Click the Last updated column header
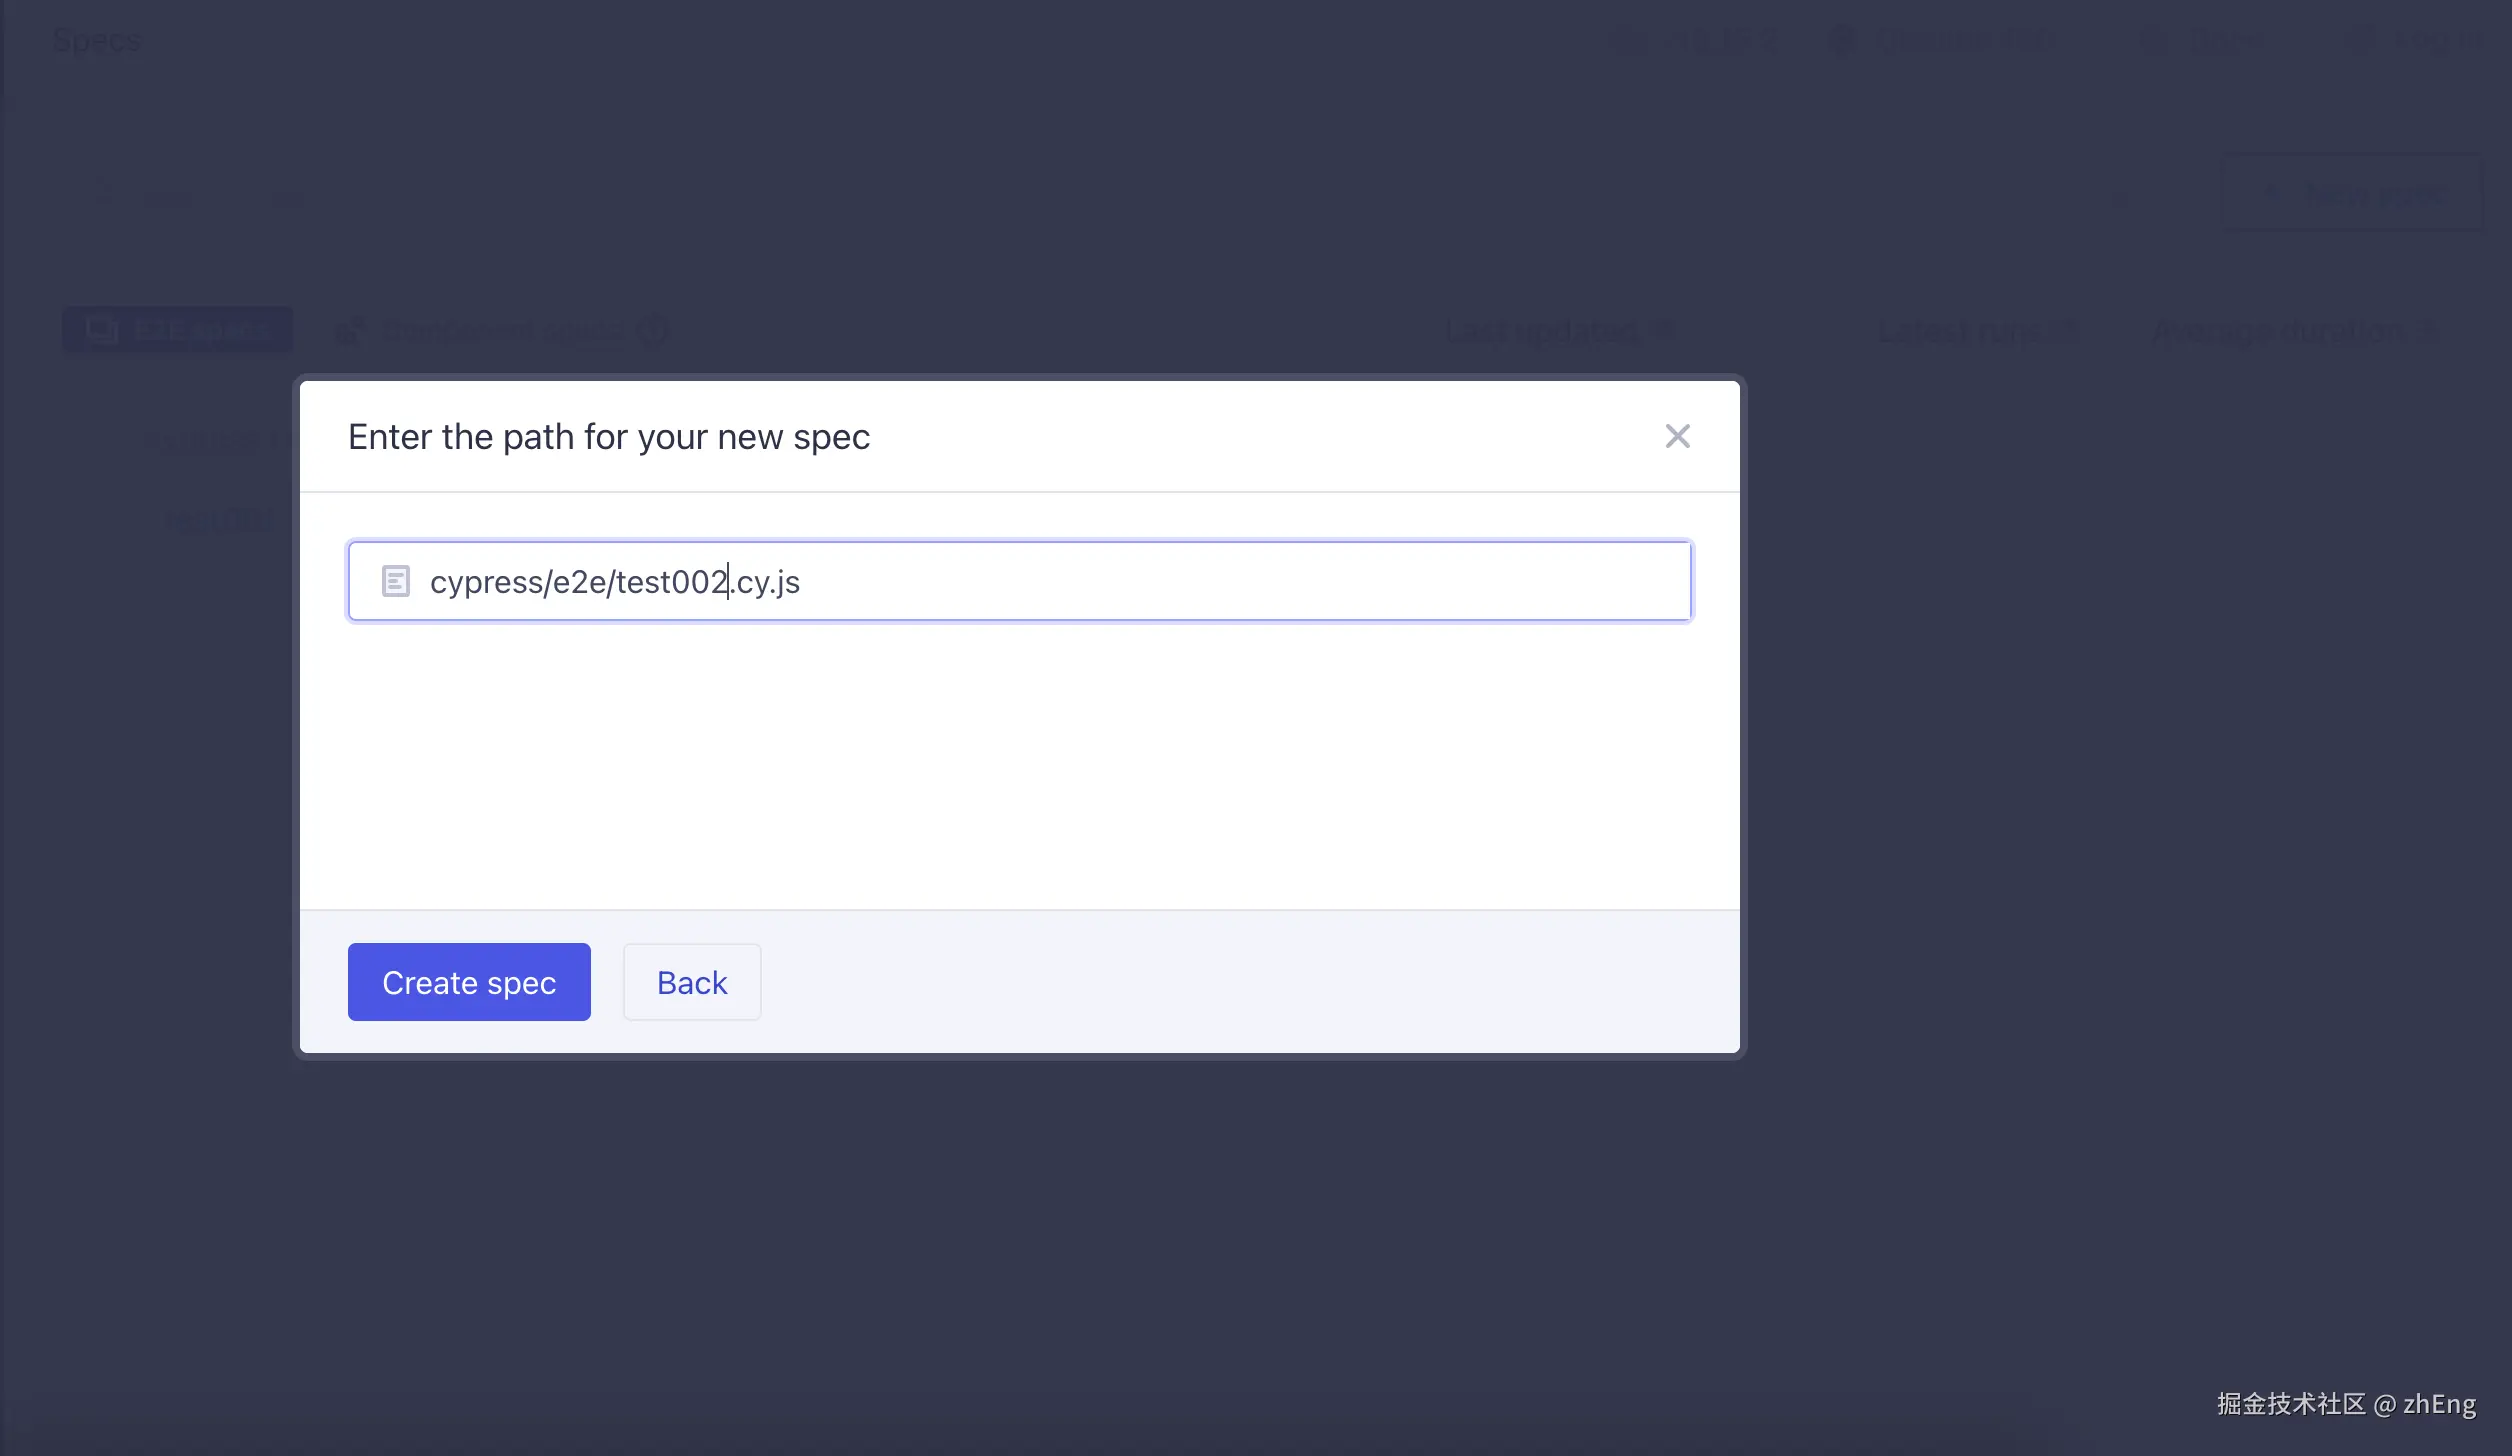The width and height of the screenshot is (2512, 1456). coord(1543,331)
